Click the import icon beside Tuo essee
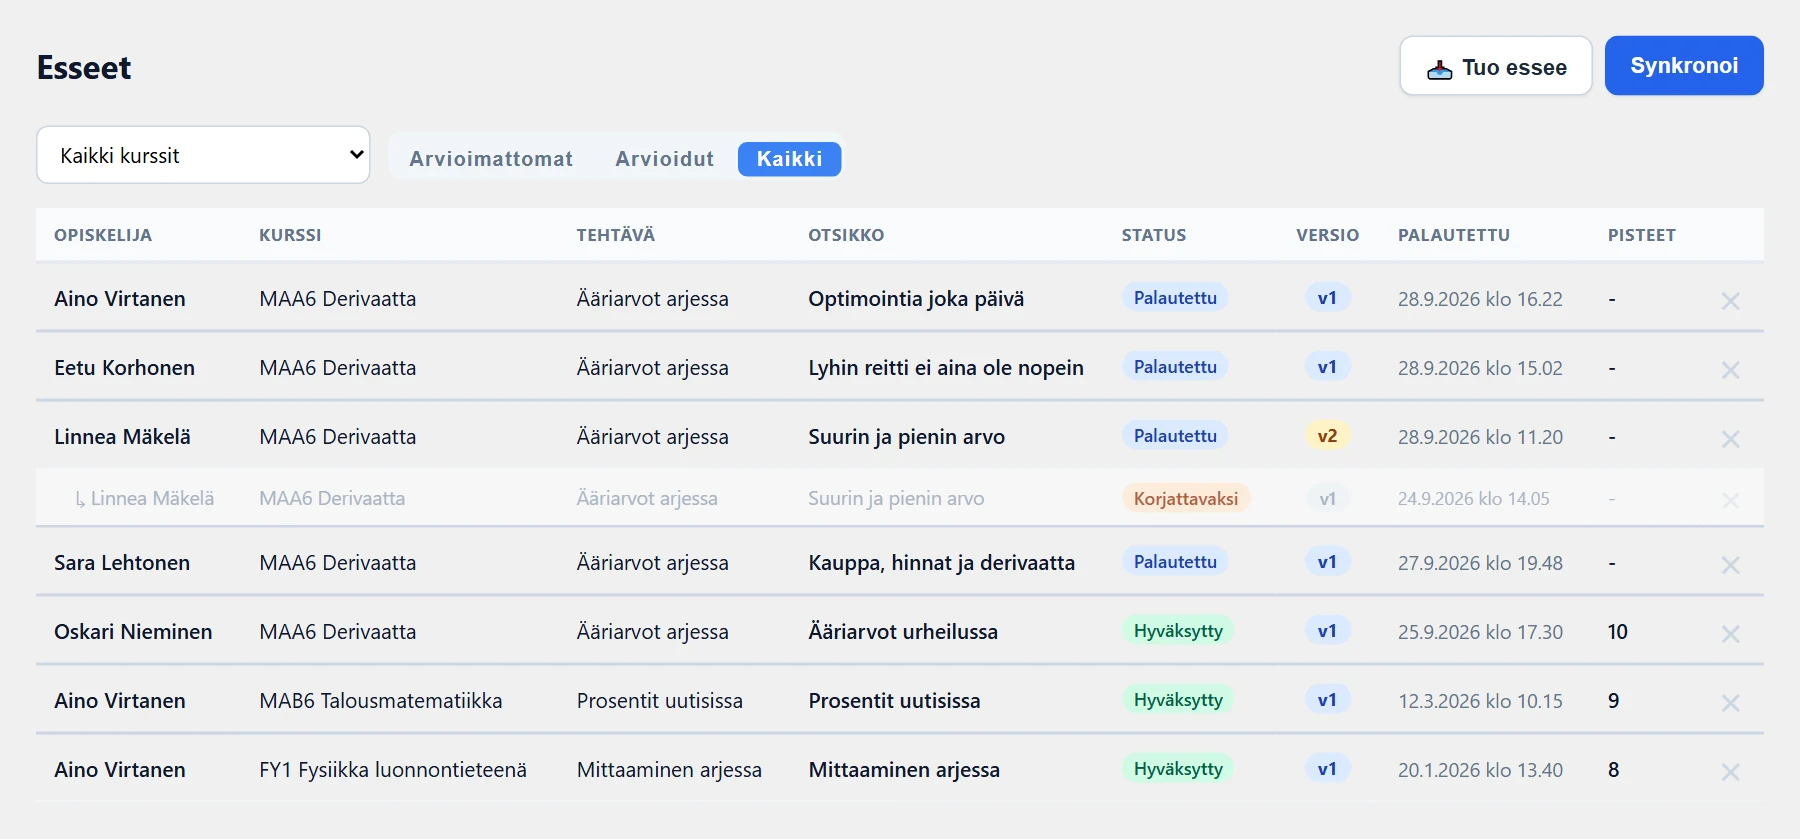 [1439, 69]
